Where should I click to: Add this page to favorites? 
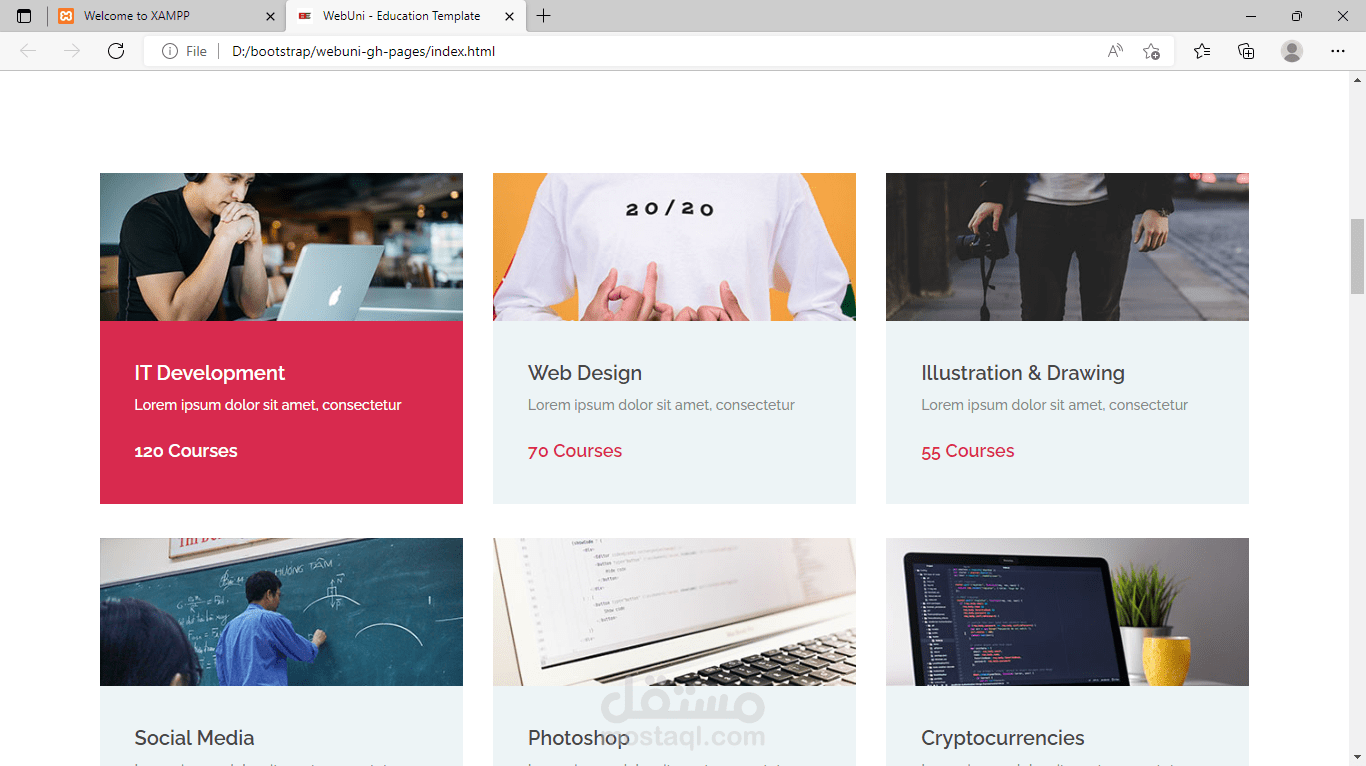(1151, 51)
